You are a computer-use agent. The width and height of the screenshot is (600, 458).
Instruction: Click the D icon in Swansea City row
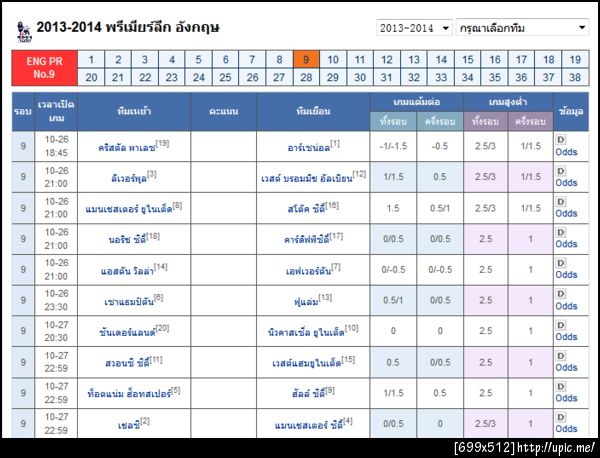[x=561, y=356]
